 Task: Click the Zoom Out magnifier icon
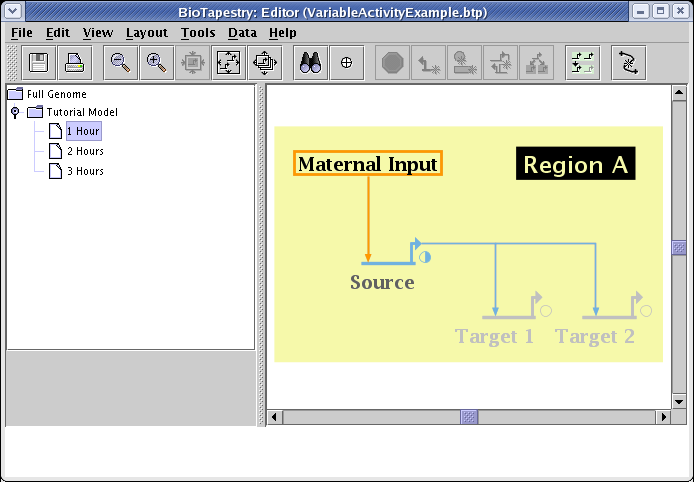click(x=120, y=63)
